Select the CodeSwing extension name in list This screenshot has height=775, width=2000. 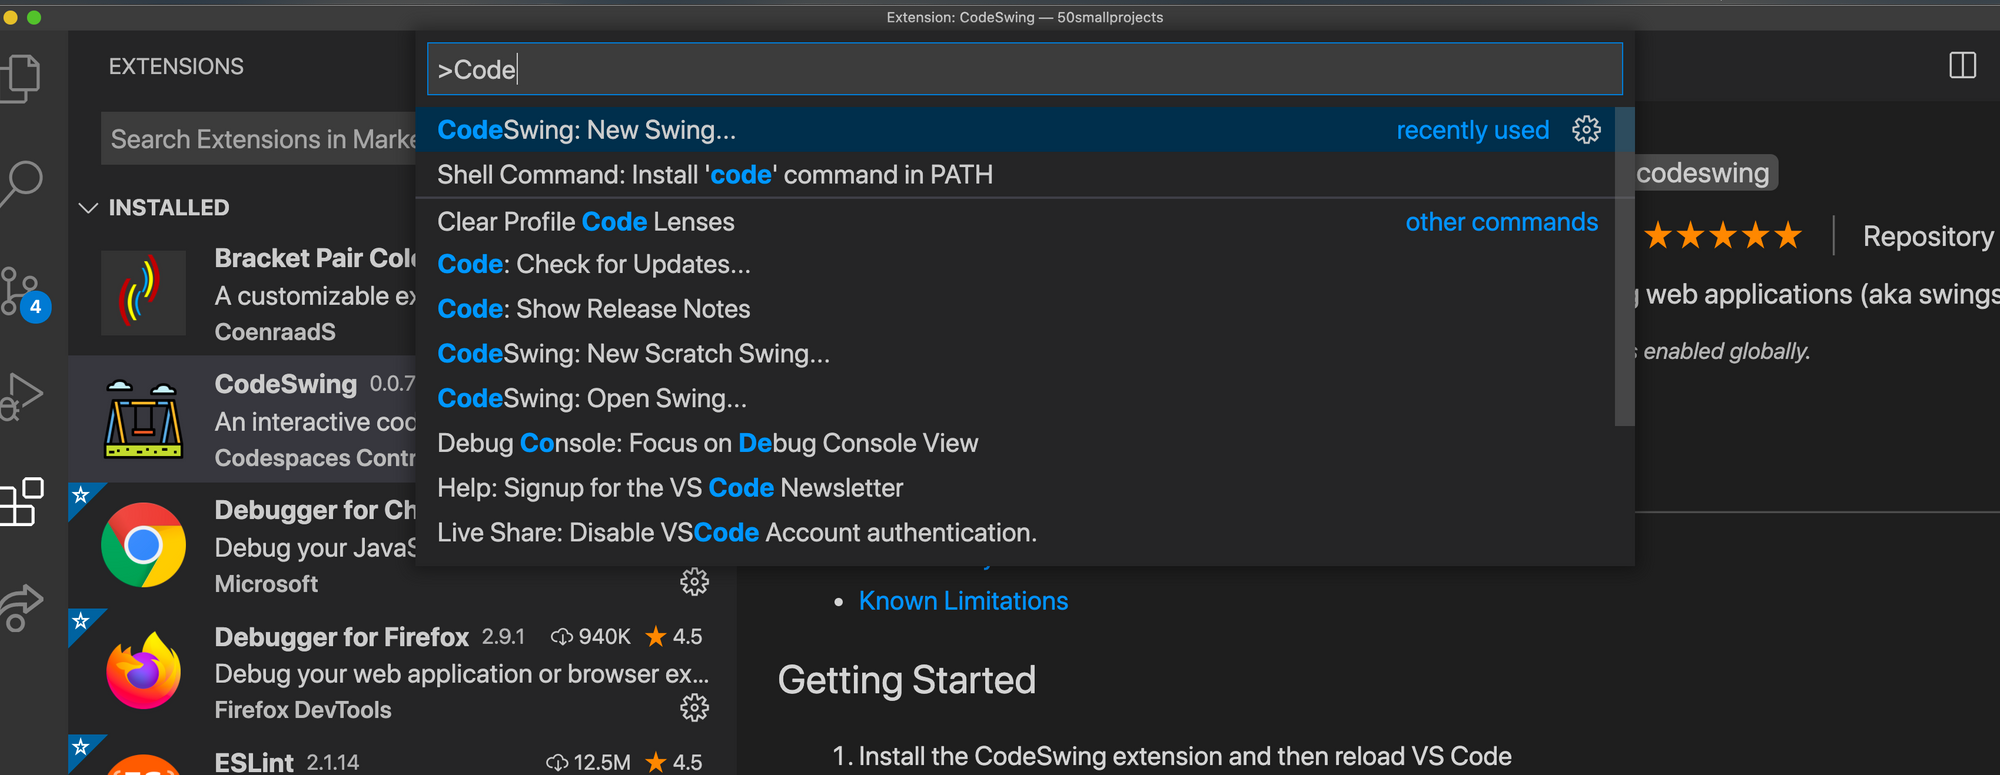click(x=286, y=384)
